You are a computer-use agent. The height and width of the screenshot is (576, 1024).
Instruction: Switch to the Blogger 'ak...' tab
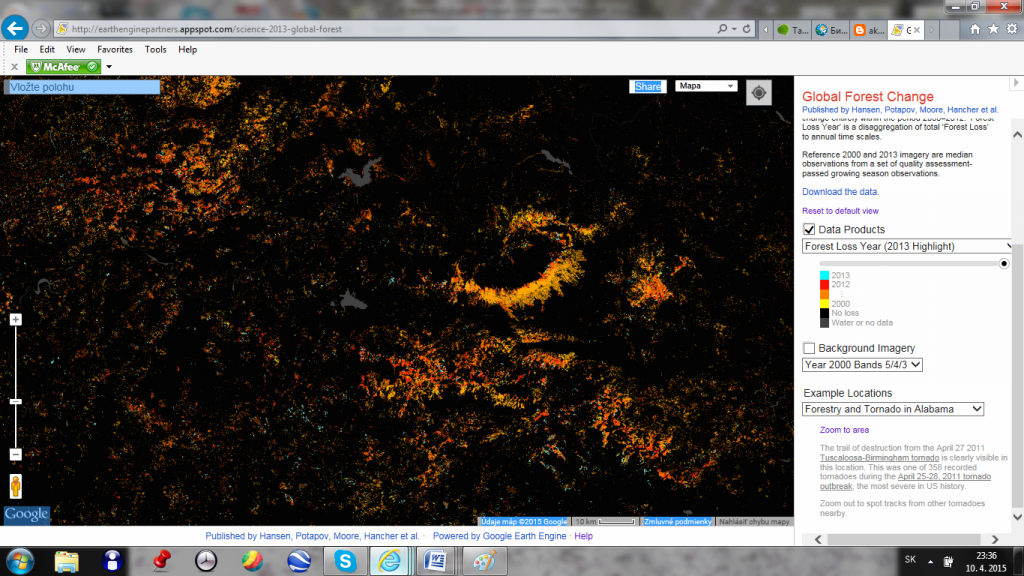(869, 29)
